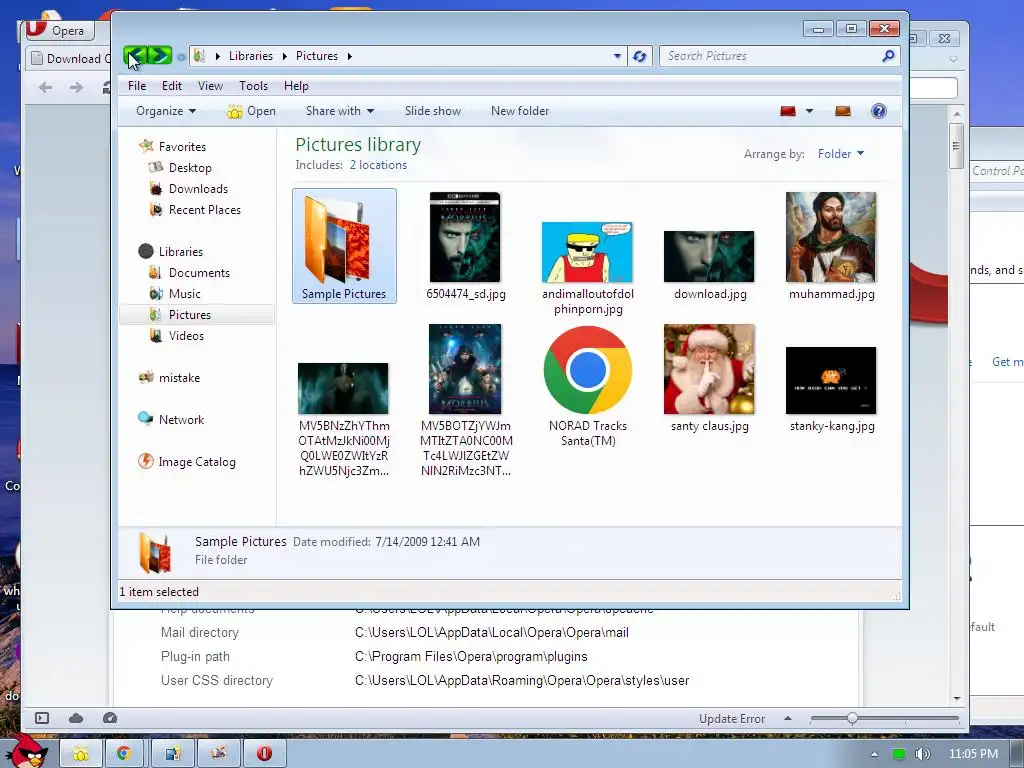Select the Desktop icon under Favorites
This screenshot has height=768, width=1024.
[155, 168]
